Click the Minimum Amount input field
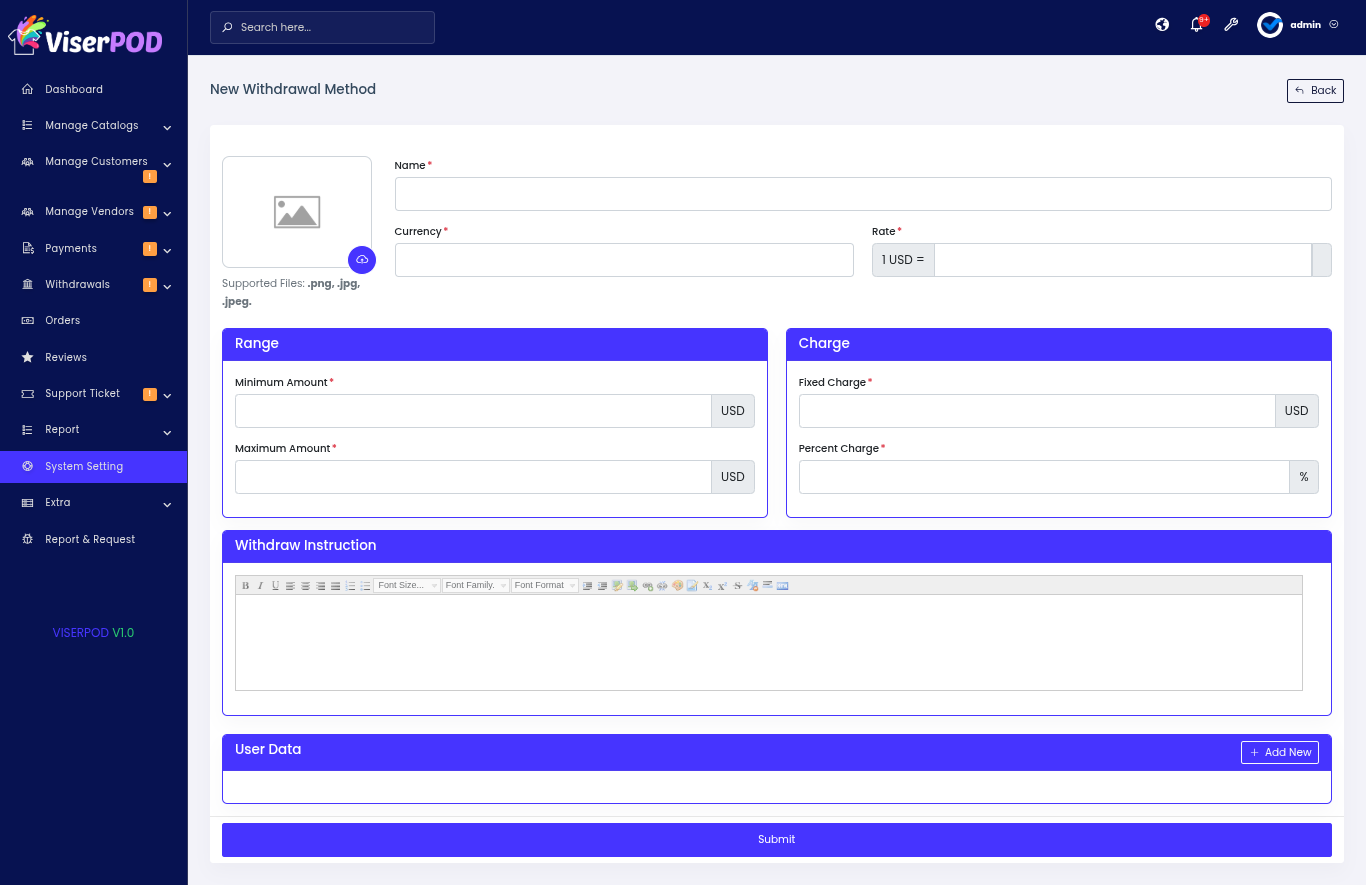This screenshot has width=1366, height=885. coord(473,411)
